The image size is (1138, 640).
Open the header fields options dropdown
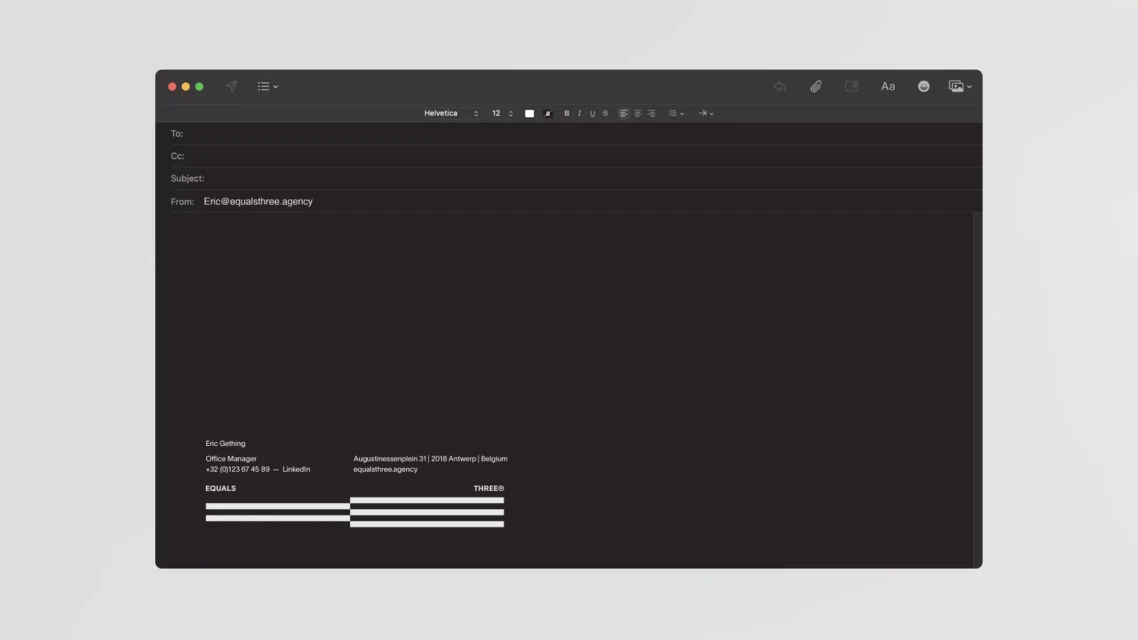pyautogui.click(x=263, y=86)
